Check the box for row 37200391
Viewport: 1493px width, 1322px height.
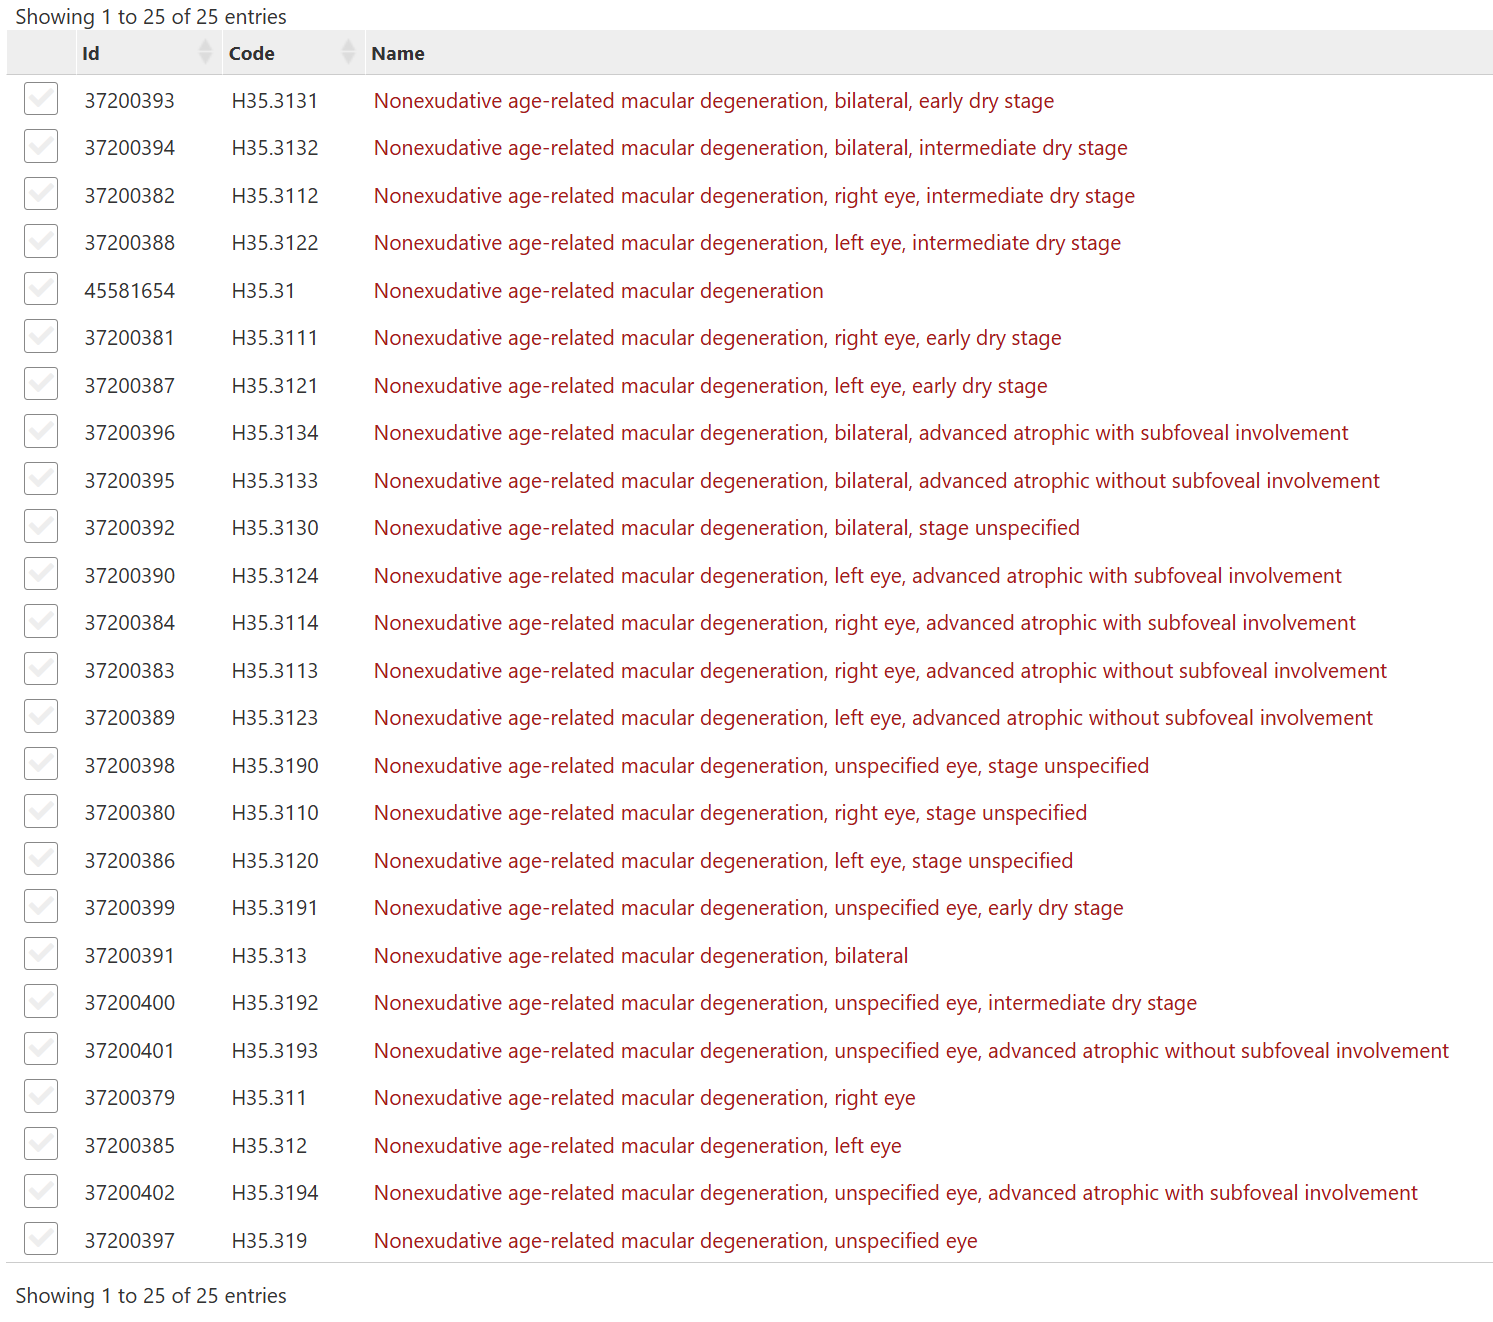[x=41, y=954]
